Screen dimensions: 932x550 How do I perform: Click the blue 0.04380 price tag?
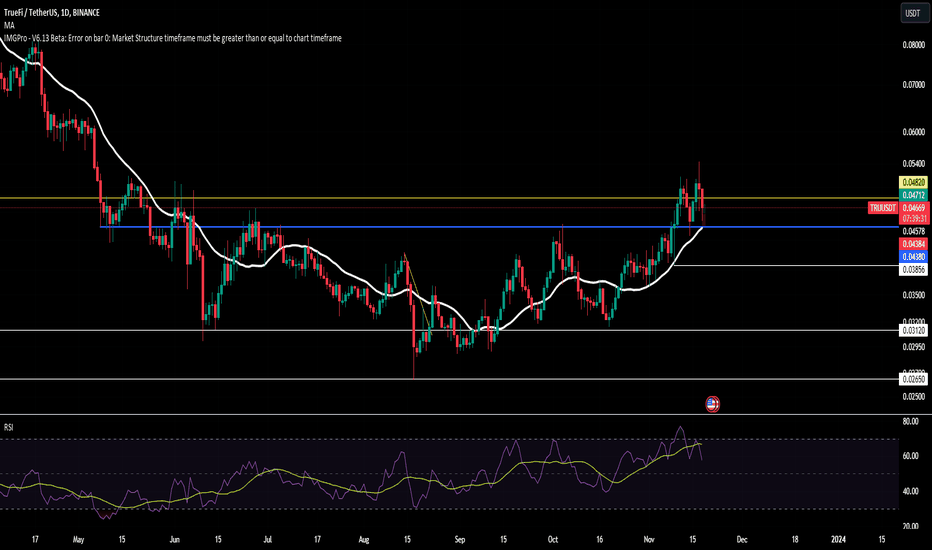[913, 257]
